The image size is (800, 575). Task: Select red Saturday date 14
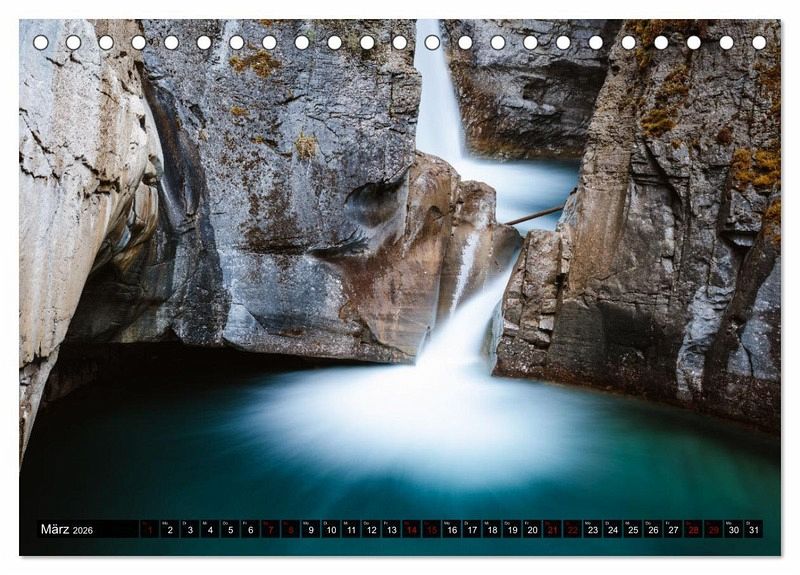412,529
